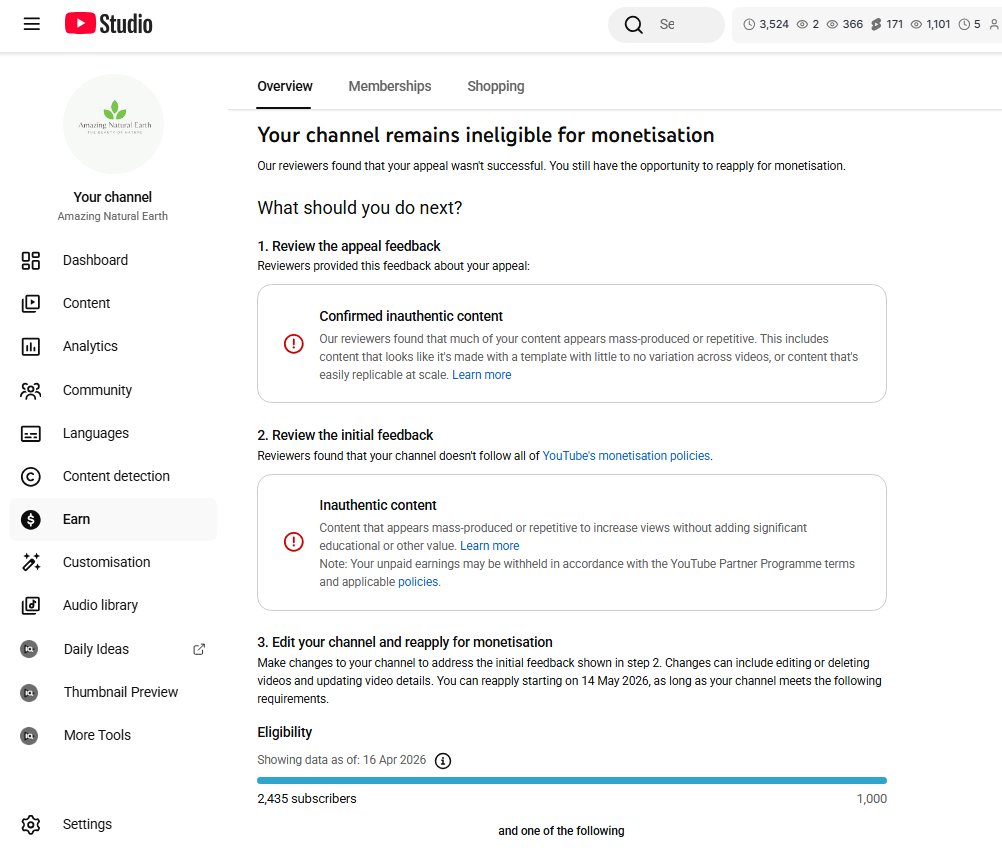Click the Dashboard grid icon

[31, 260]
